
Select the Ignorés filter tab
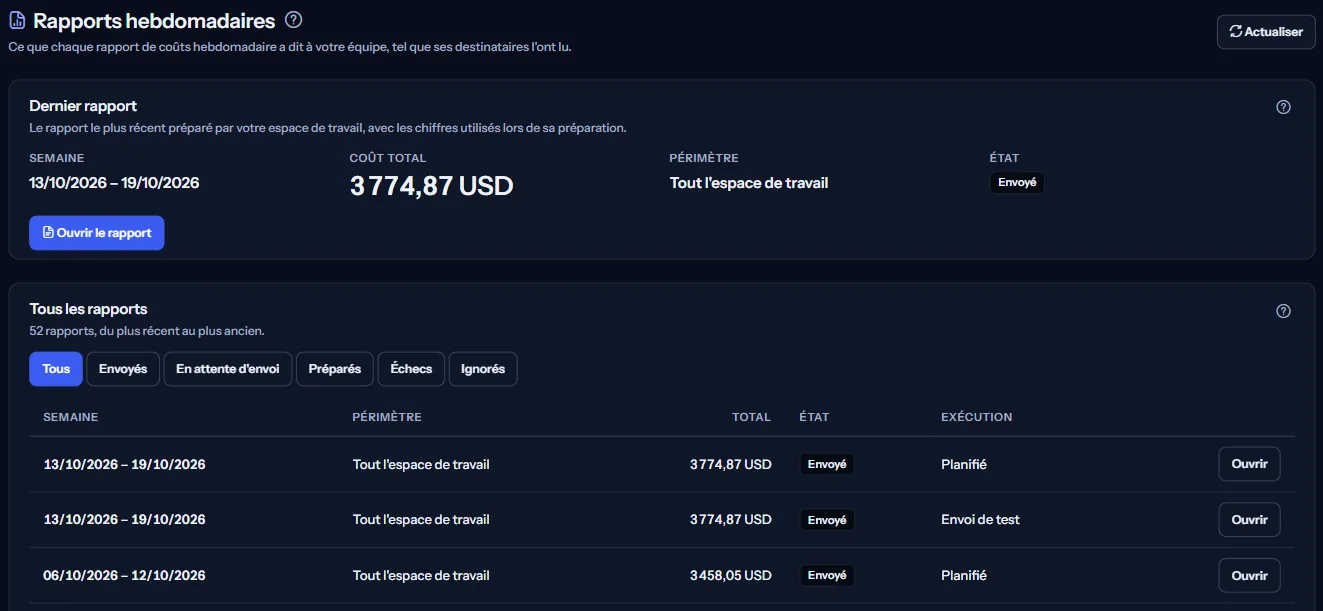click(483, 369)
